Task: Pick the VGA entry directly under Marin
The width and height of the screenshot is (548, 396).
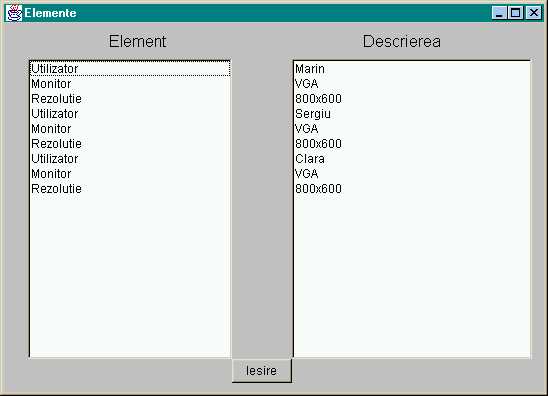Action: (x=412, y=84)
